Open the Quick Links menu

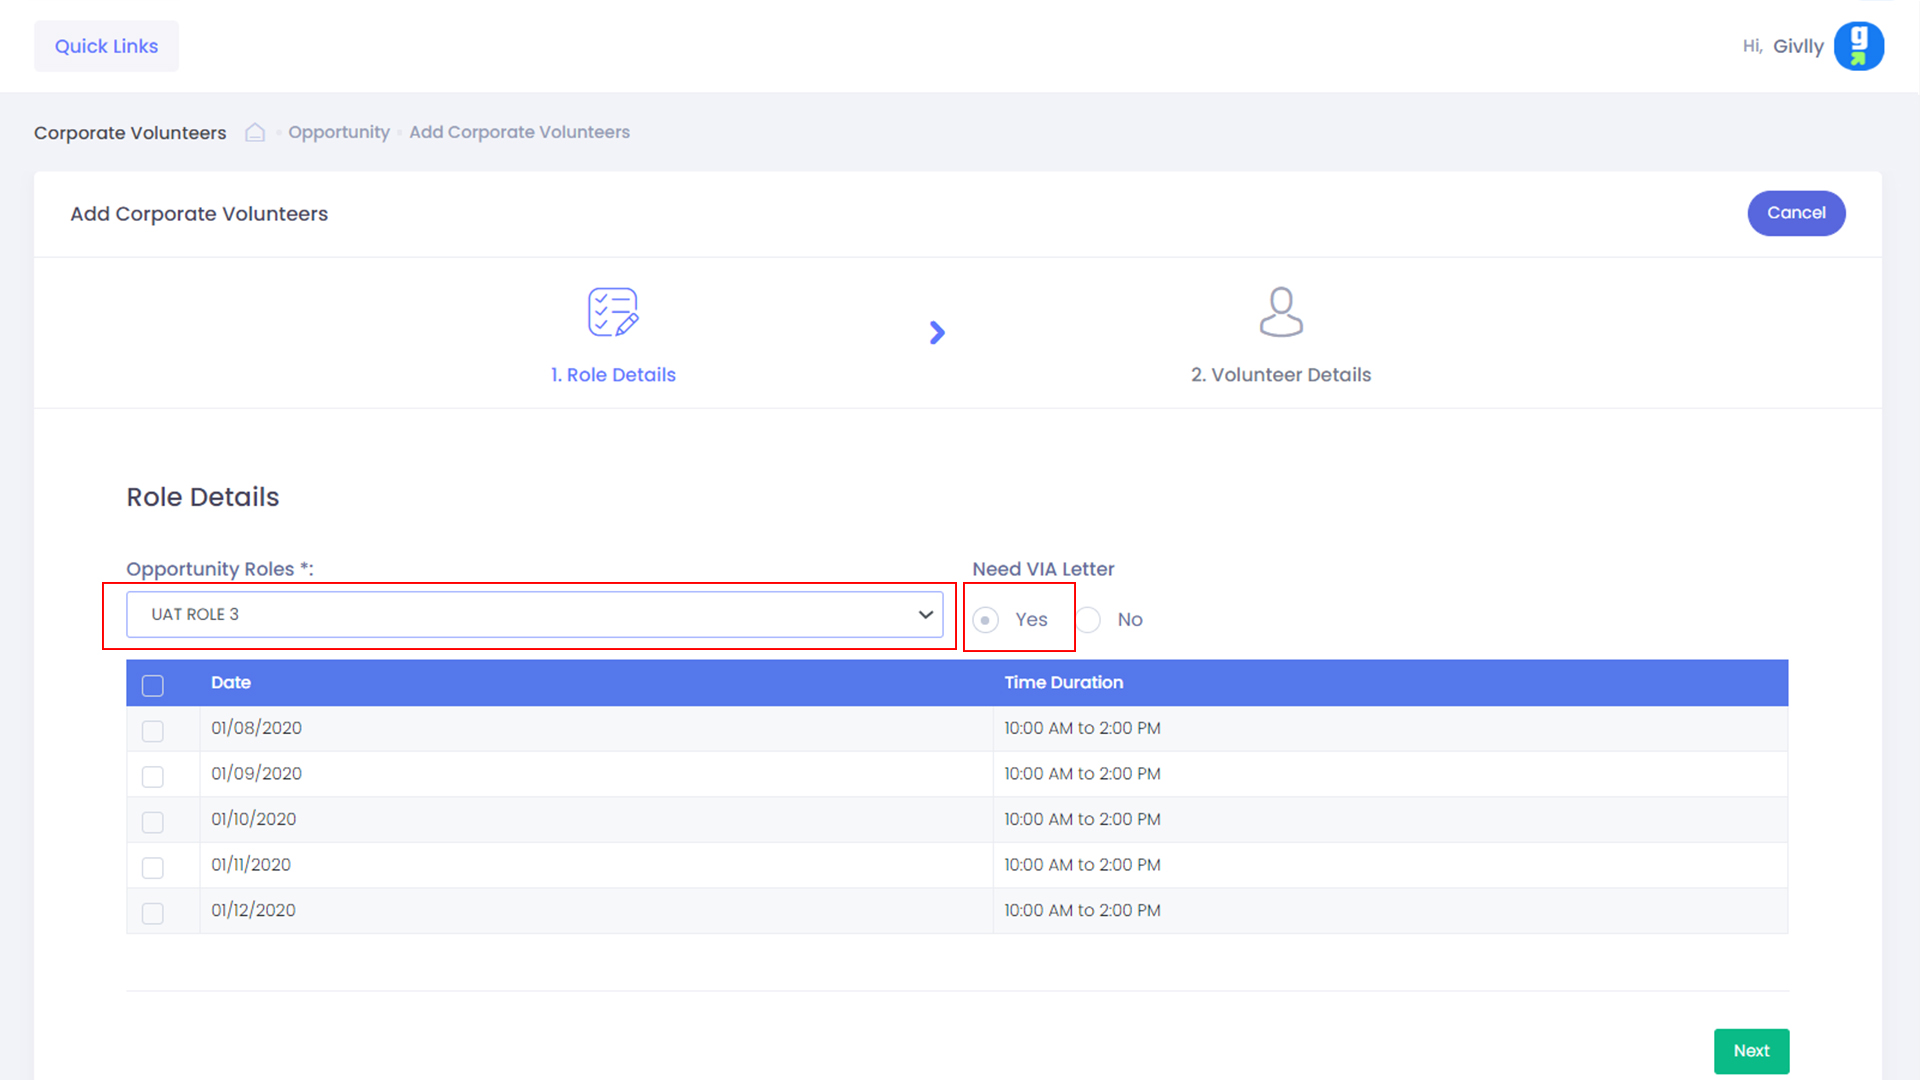(x=106, y=46)
